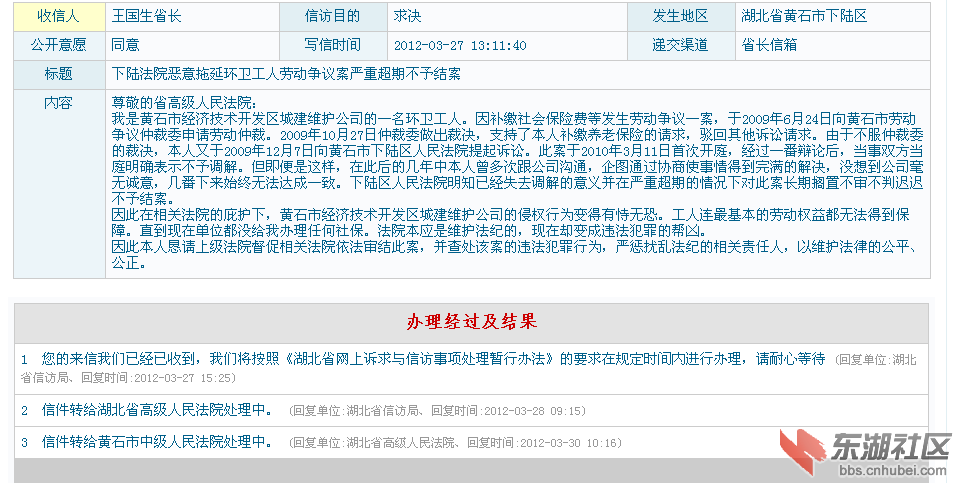Click reply 1 timestamp 2012-03-27 15:25

point(183,378)
